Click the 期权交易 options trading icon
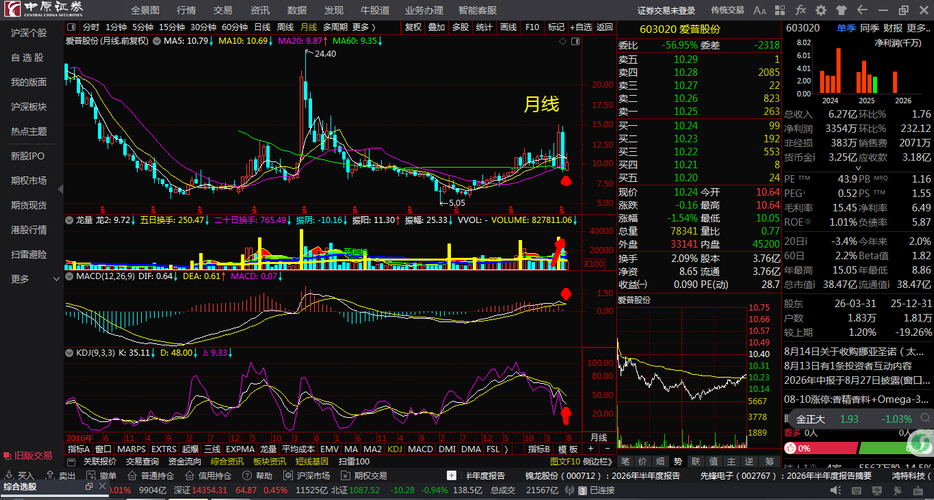This screenshot has width=934, height=500. point(344,476)
